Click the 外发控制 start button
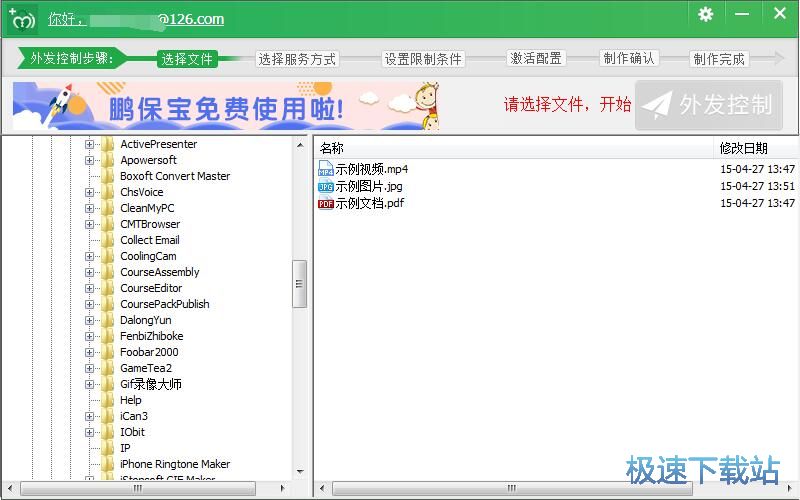 coord(709,105)
